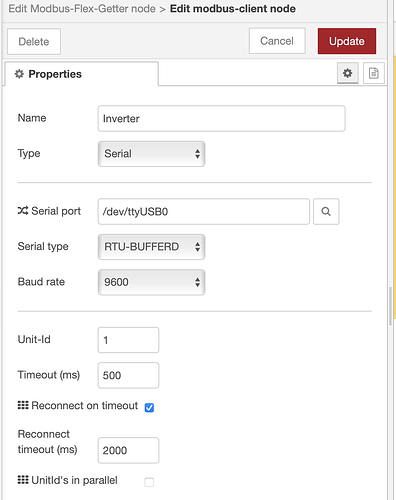Search serial ports with magnifier button

[326, 211]
